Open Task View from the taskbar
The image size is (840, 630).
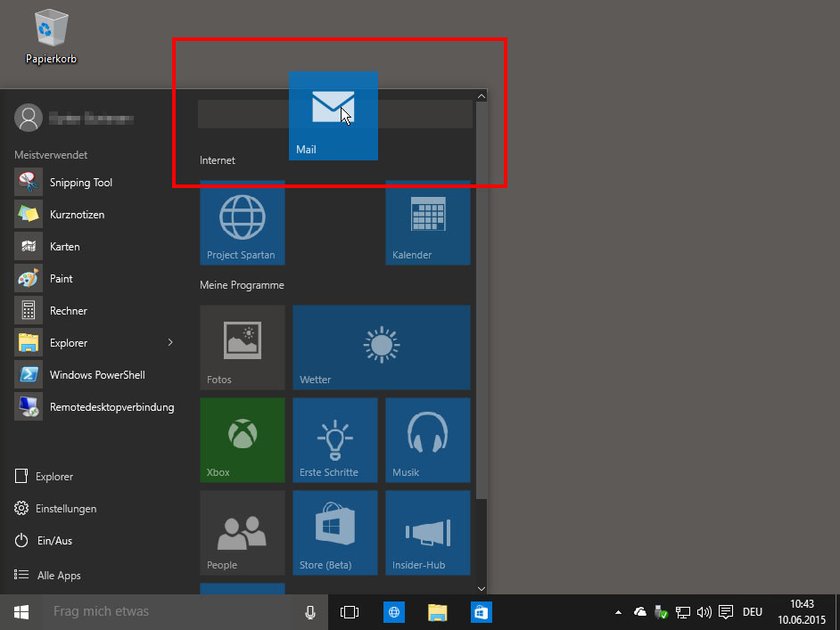coord(349,612)
